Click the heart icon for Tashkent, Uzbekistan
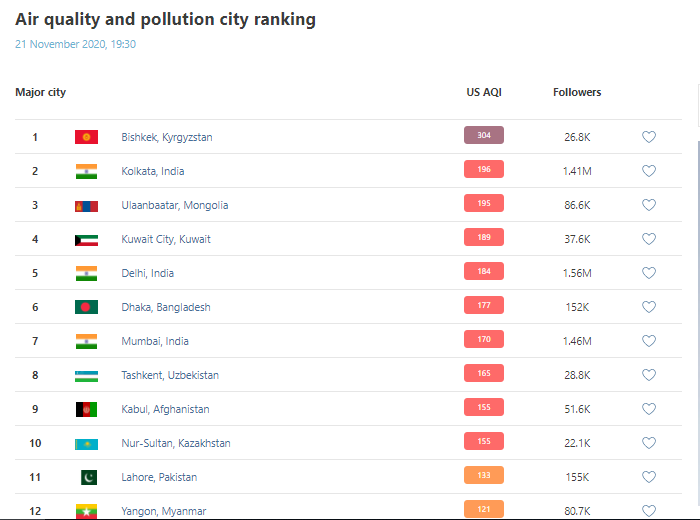The image size is (700, 520). (x=648, y=375)
